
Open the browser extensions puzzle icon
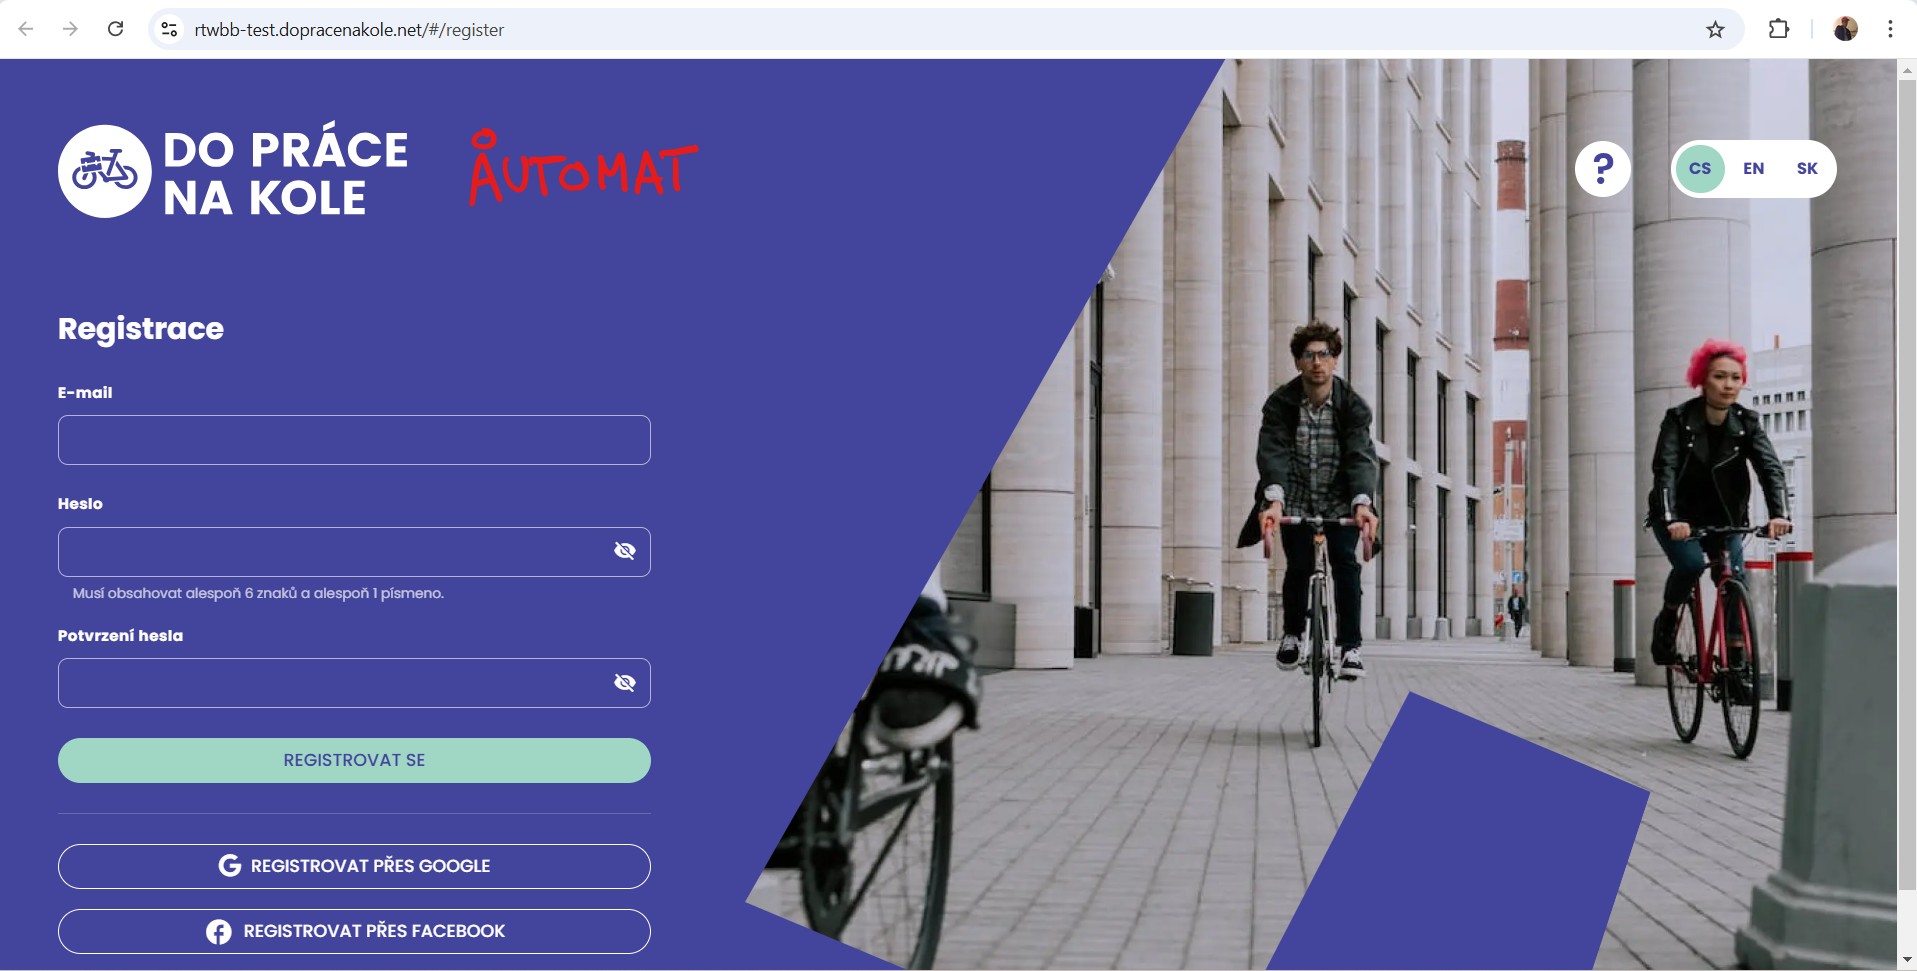(x=1778, y=30)
